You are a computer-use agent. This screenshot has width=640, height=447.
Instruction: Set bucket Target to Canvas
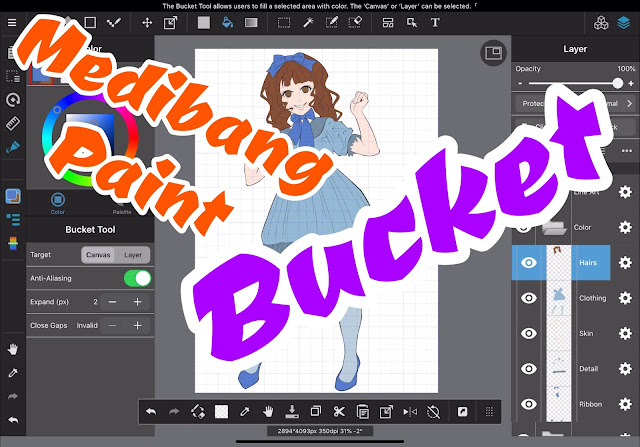pos(98,255)
